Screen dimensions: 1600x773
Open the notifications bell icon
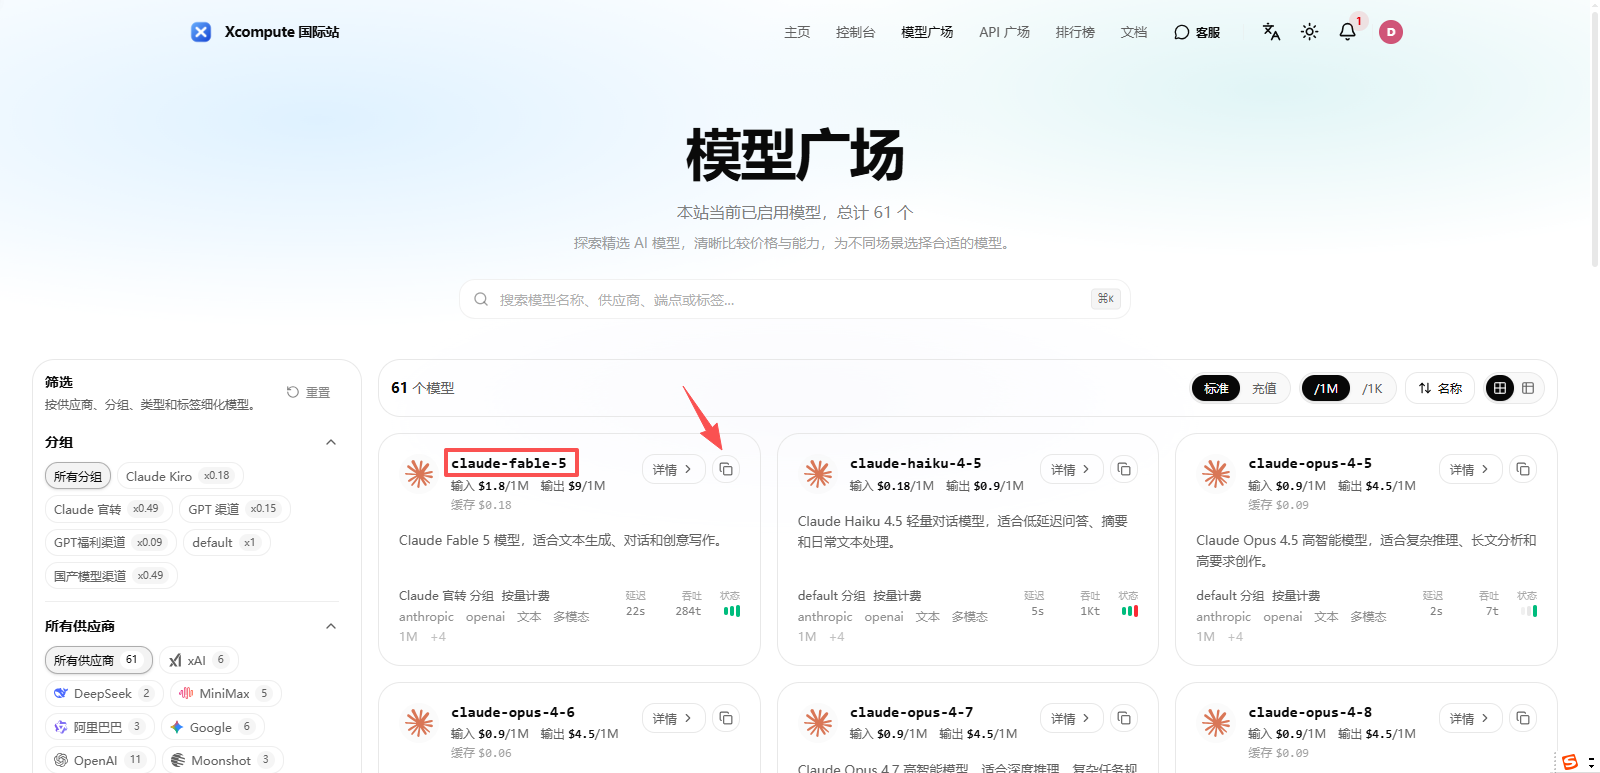[x=1347, y=32]
